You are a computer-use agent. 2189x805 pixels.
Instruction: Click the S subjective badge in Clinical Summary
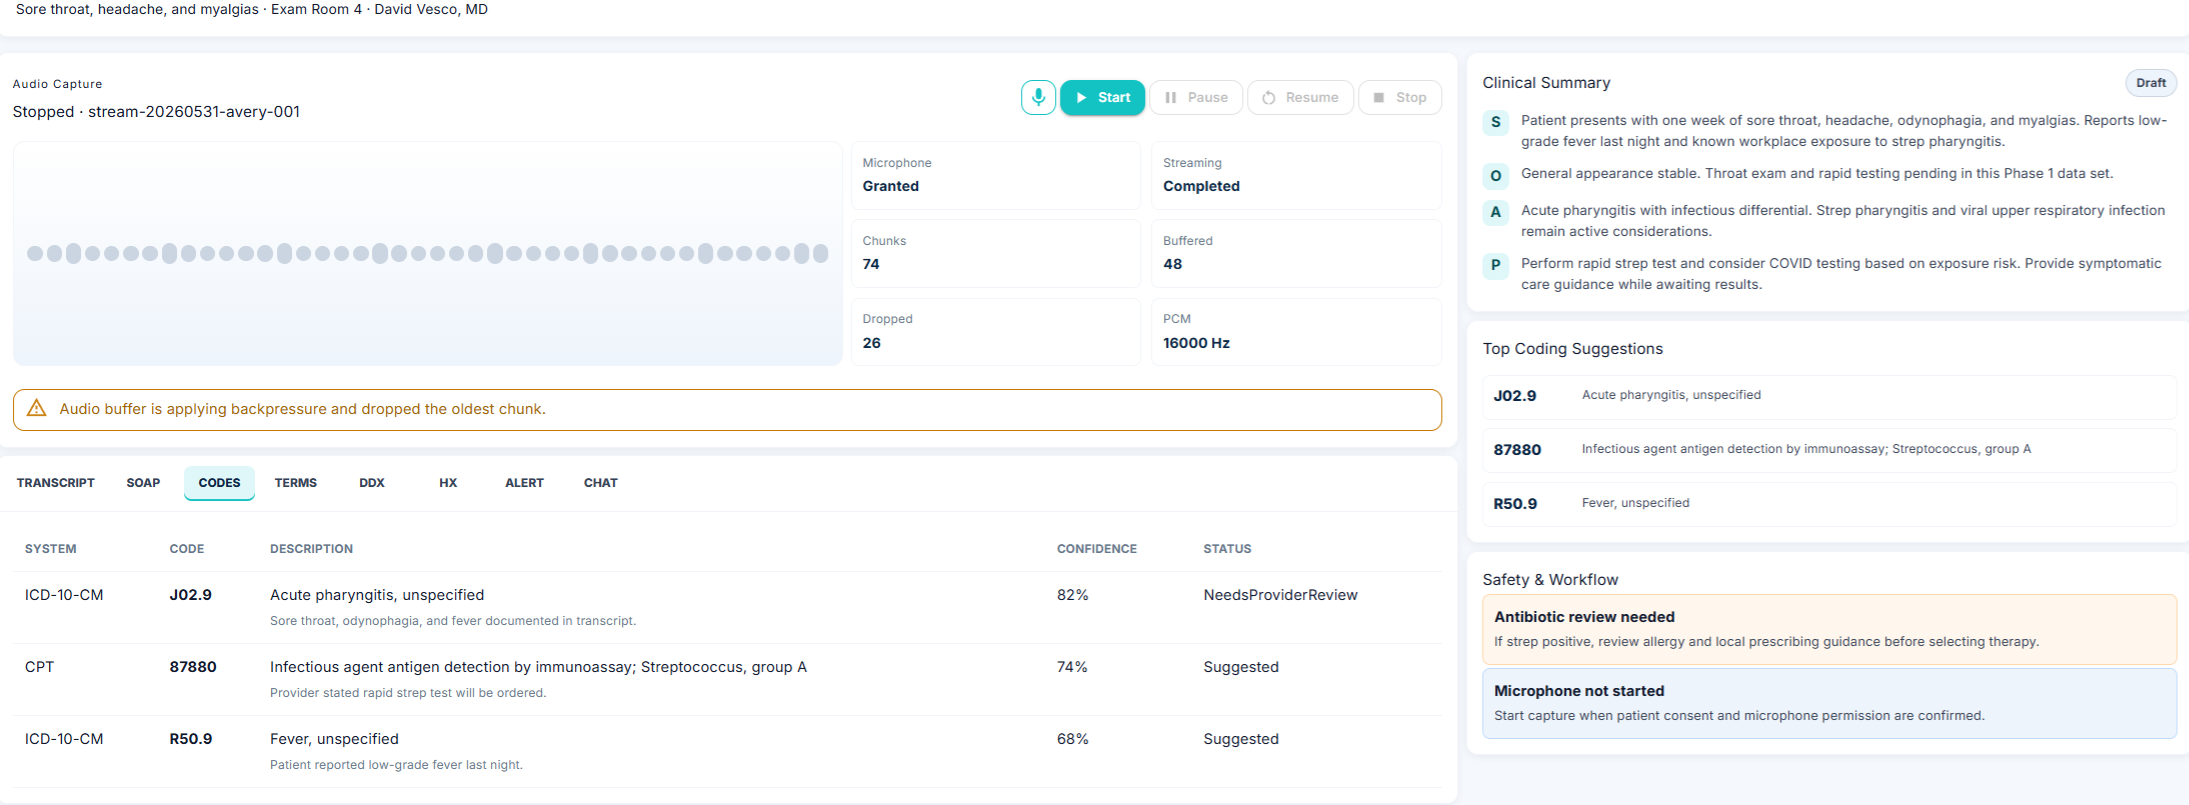click(x=1496, y=122)
